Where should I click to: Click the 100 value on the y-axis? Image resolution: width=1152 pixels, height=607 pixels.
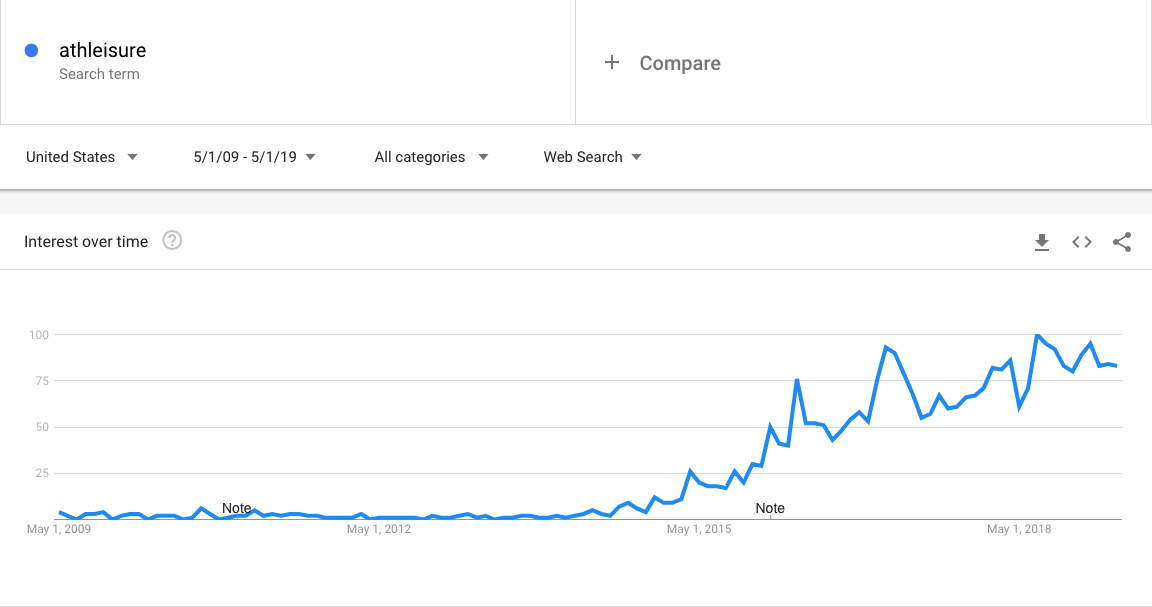pos(38,334)
